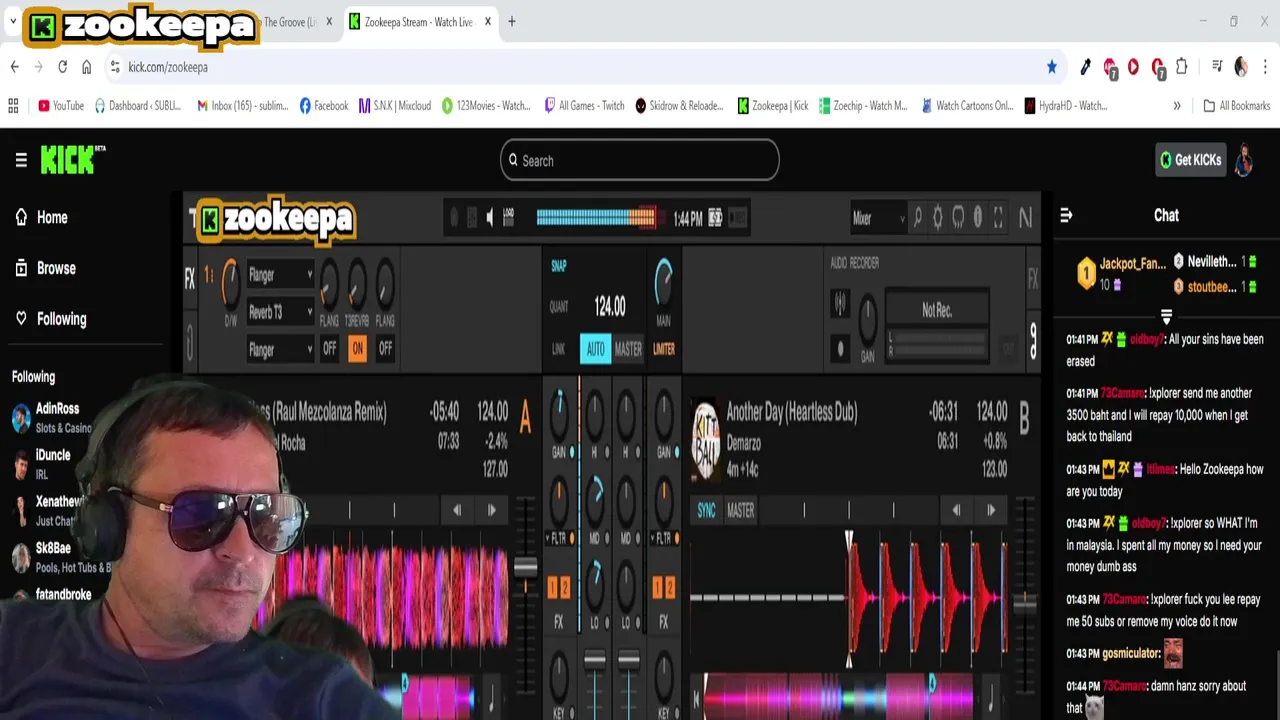Open the YouTube bookmark
Viewport: 1280px width, 720px height.
click(61, 105)
